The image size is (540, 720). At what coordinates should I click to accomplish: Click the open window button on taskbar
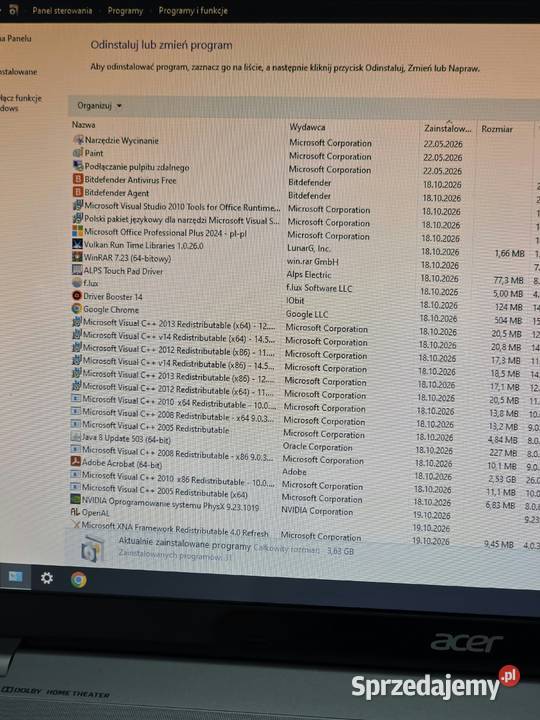15,576
